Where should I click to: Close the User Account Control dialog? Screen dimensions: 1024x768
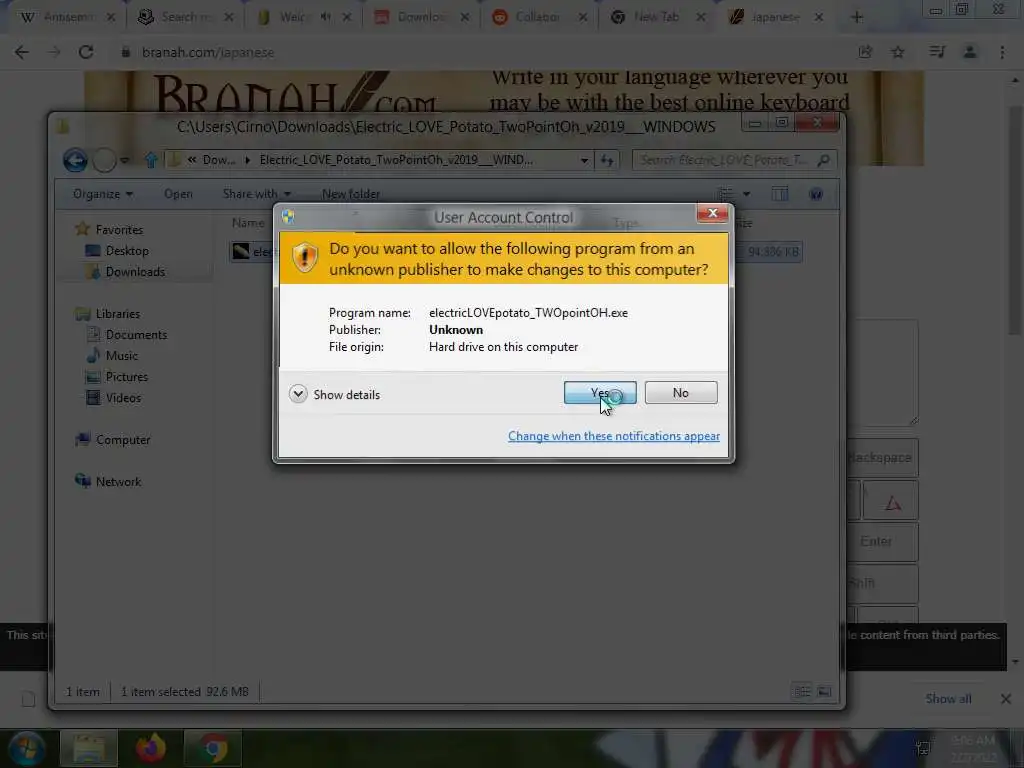712,213
